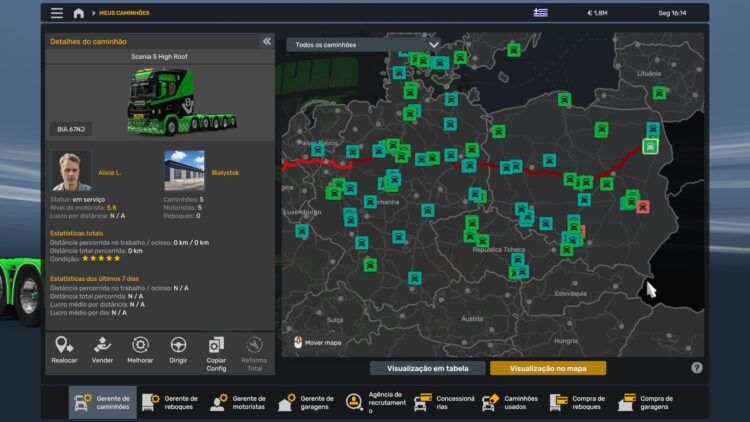This screenshot has width=750, height=422.
Task: Click the BIA 67NJ license plate label
Action: point(71,129)
